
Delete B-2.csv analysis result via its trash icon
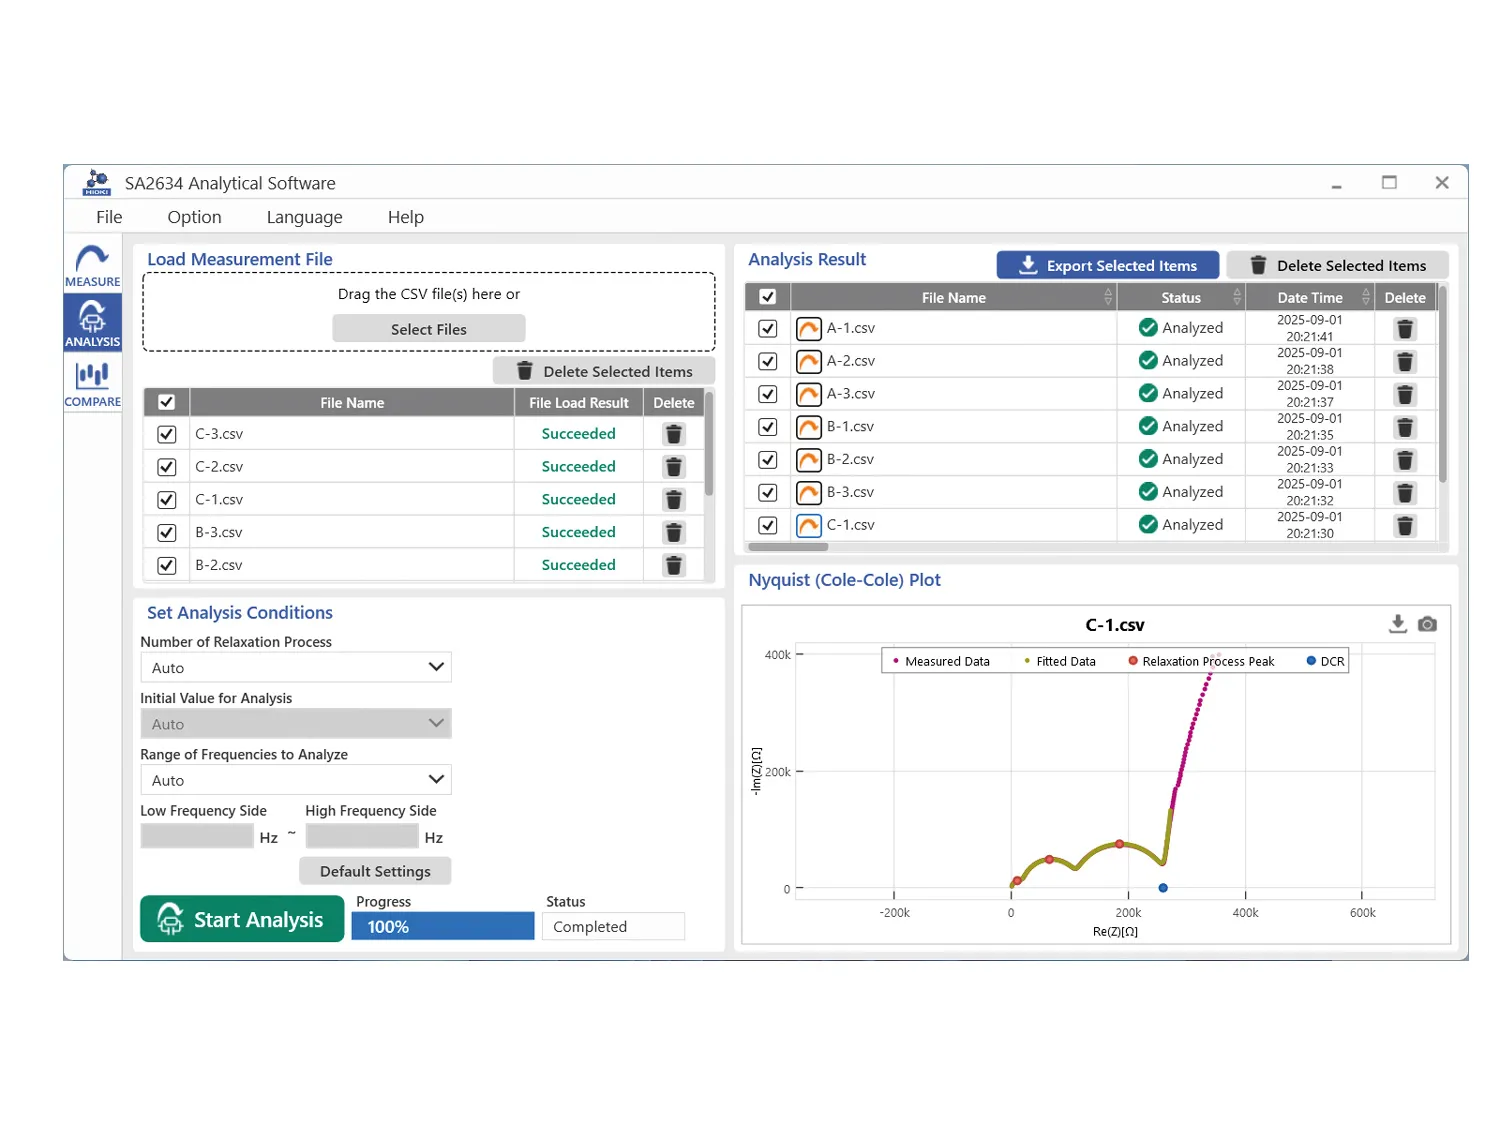tap(1405, 460)
